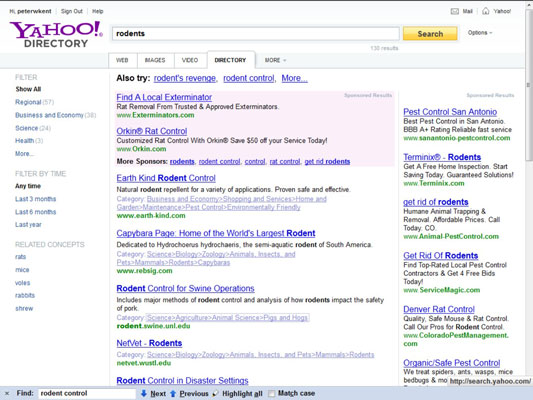Filter by Regional category
Viewport: 533px width, 400px height.
(x=28, y=102)
